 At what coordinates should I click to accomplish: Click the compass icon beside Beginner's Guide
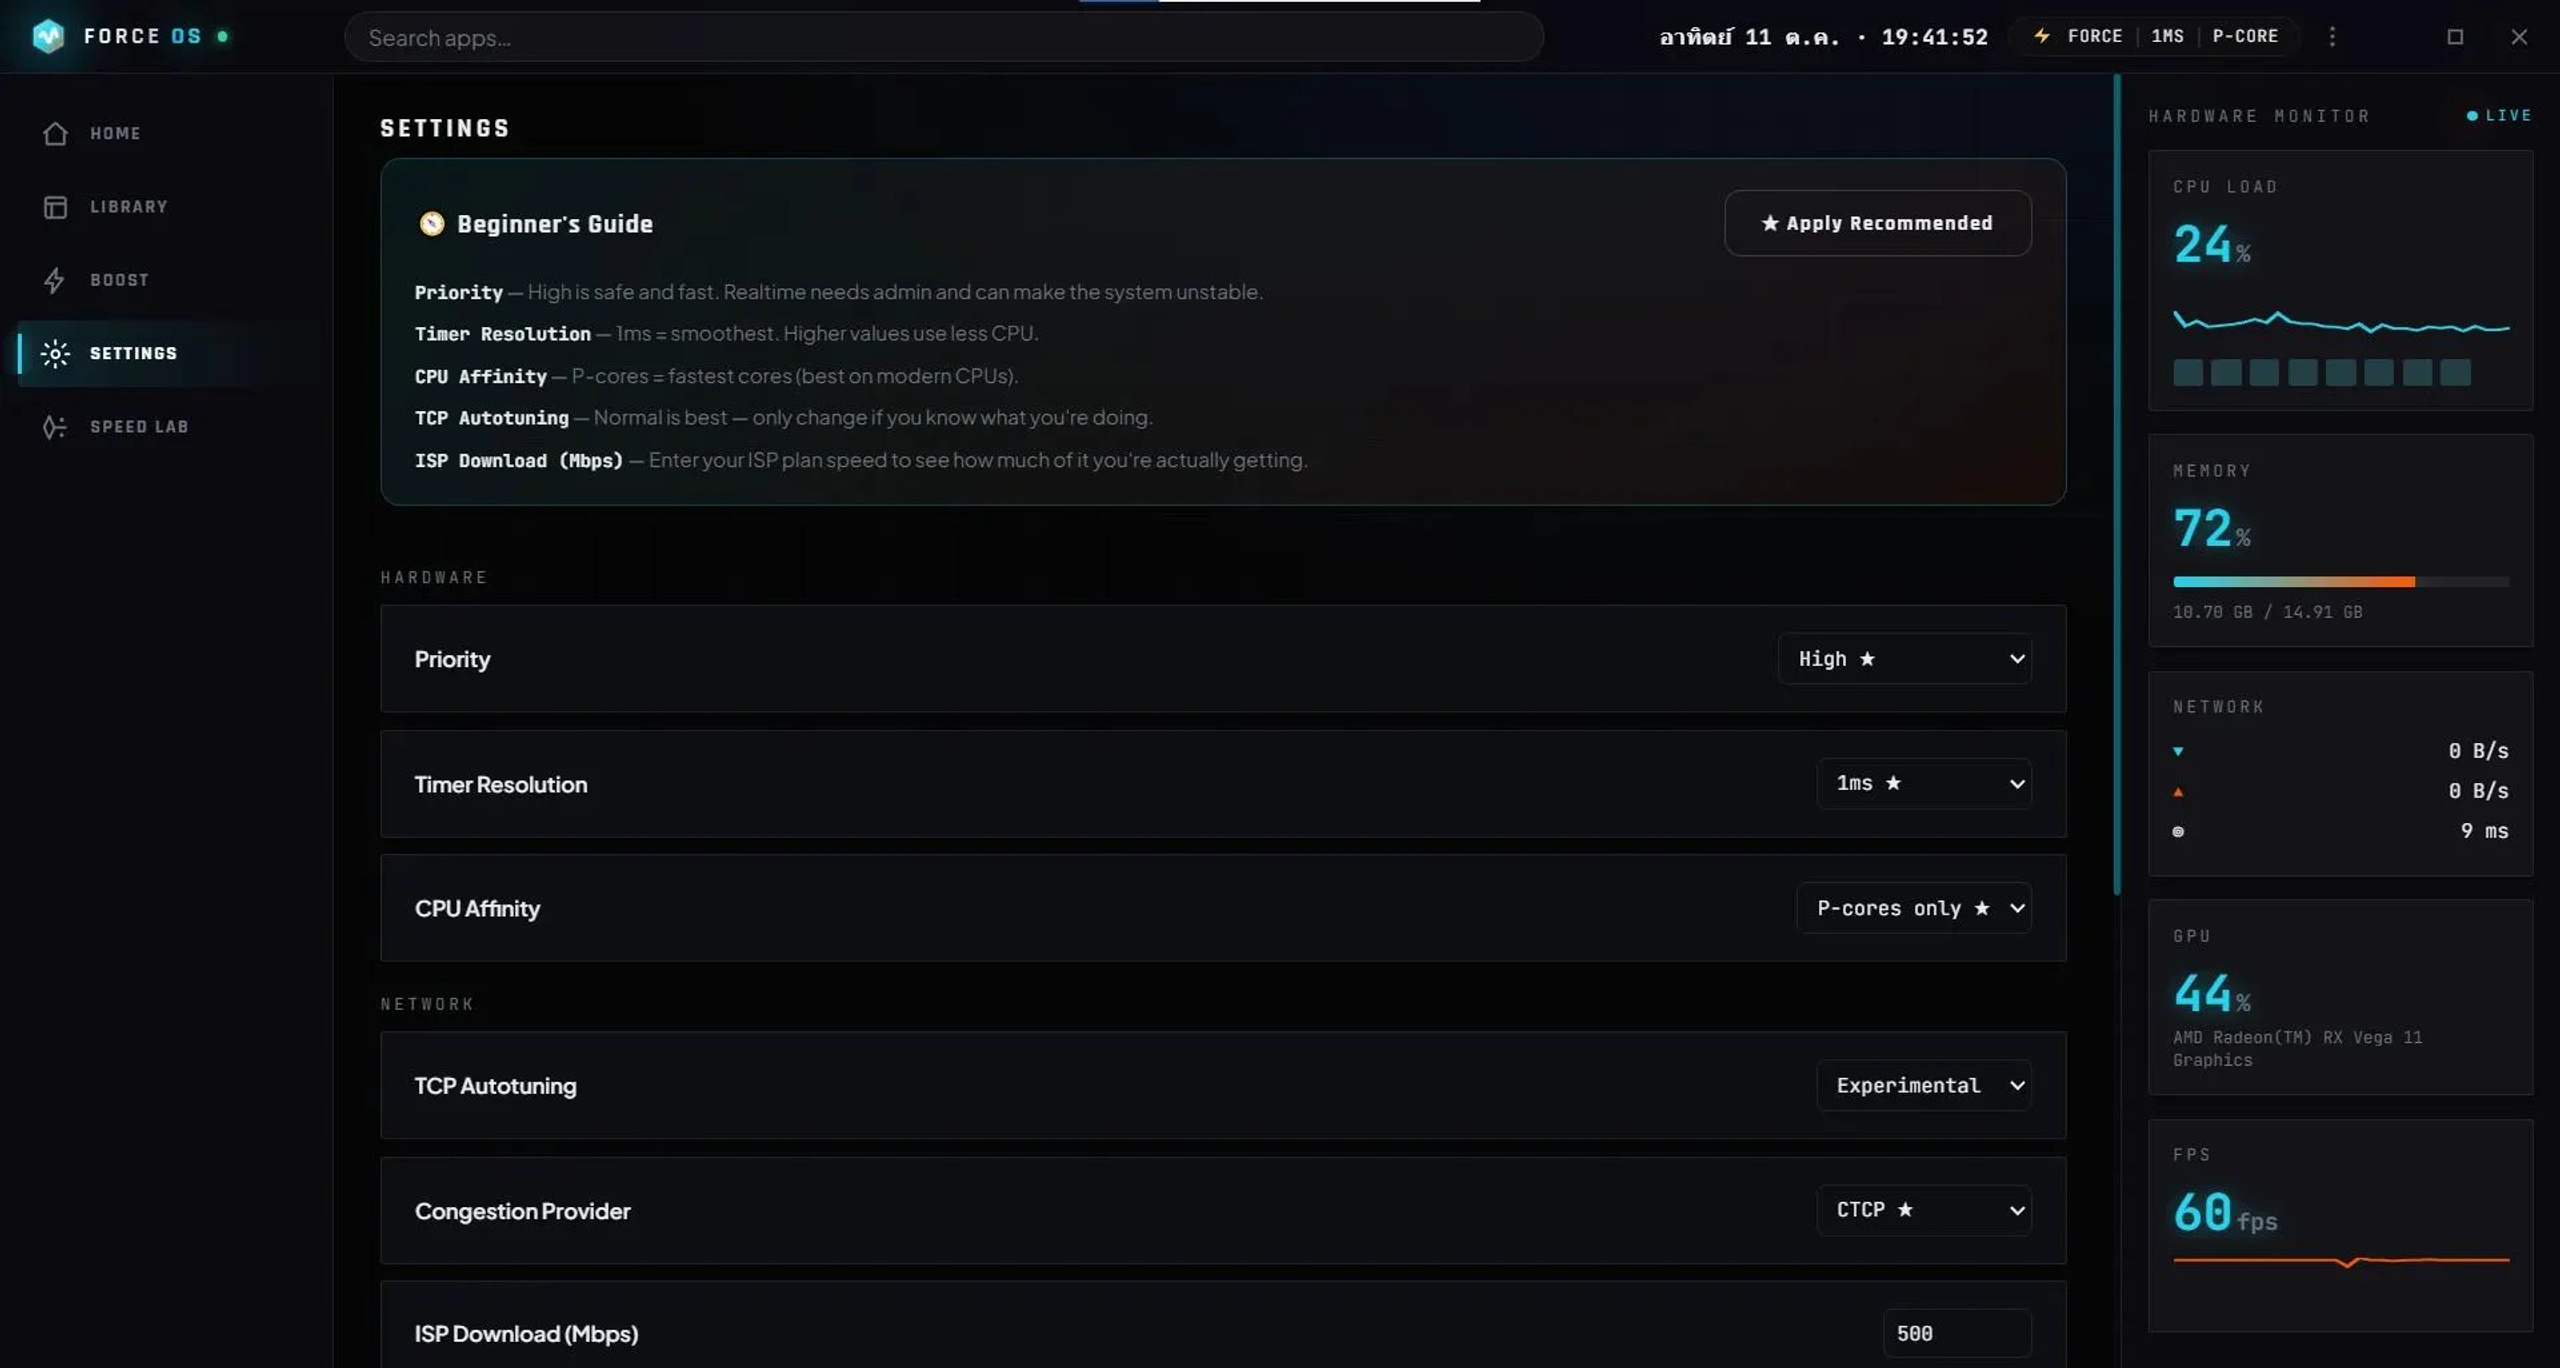click(x=431, y=223)
